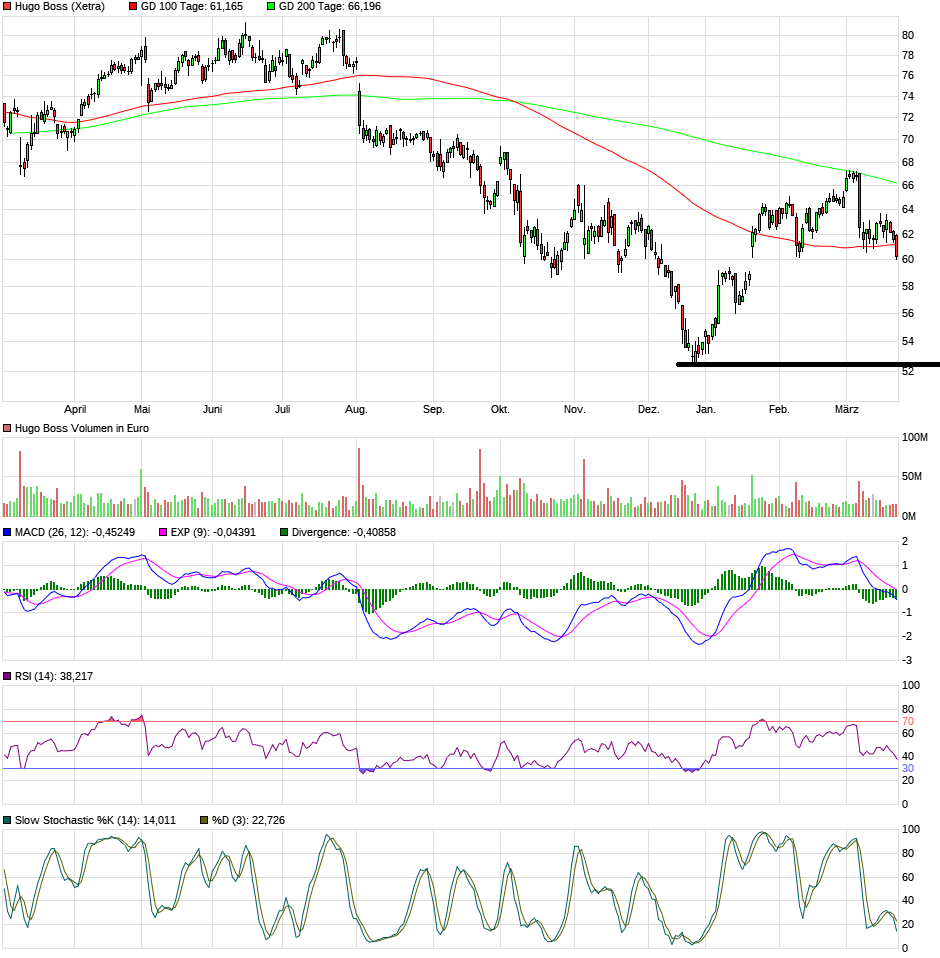940x958 pixels.
Task: Click the magenta EXP (9) legend swatch
Action: pos(164,532)
